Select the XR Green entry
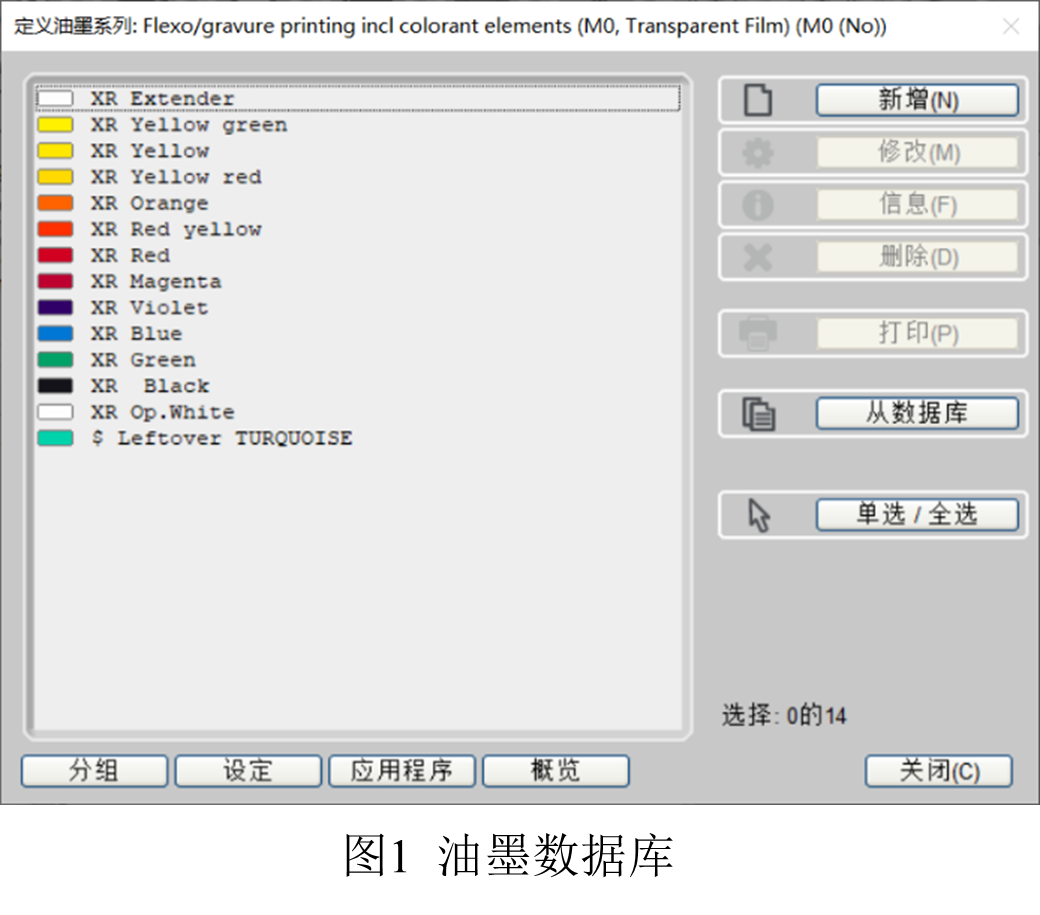The height and width of the screenshot is (915, 1040). click(358, 360)
